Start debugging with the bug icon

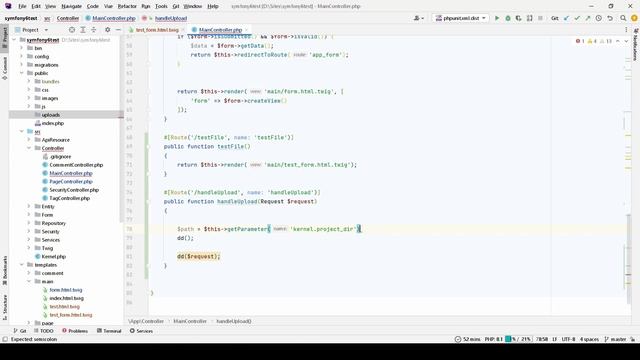(508, 18)
